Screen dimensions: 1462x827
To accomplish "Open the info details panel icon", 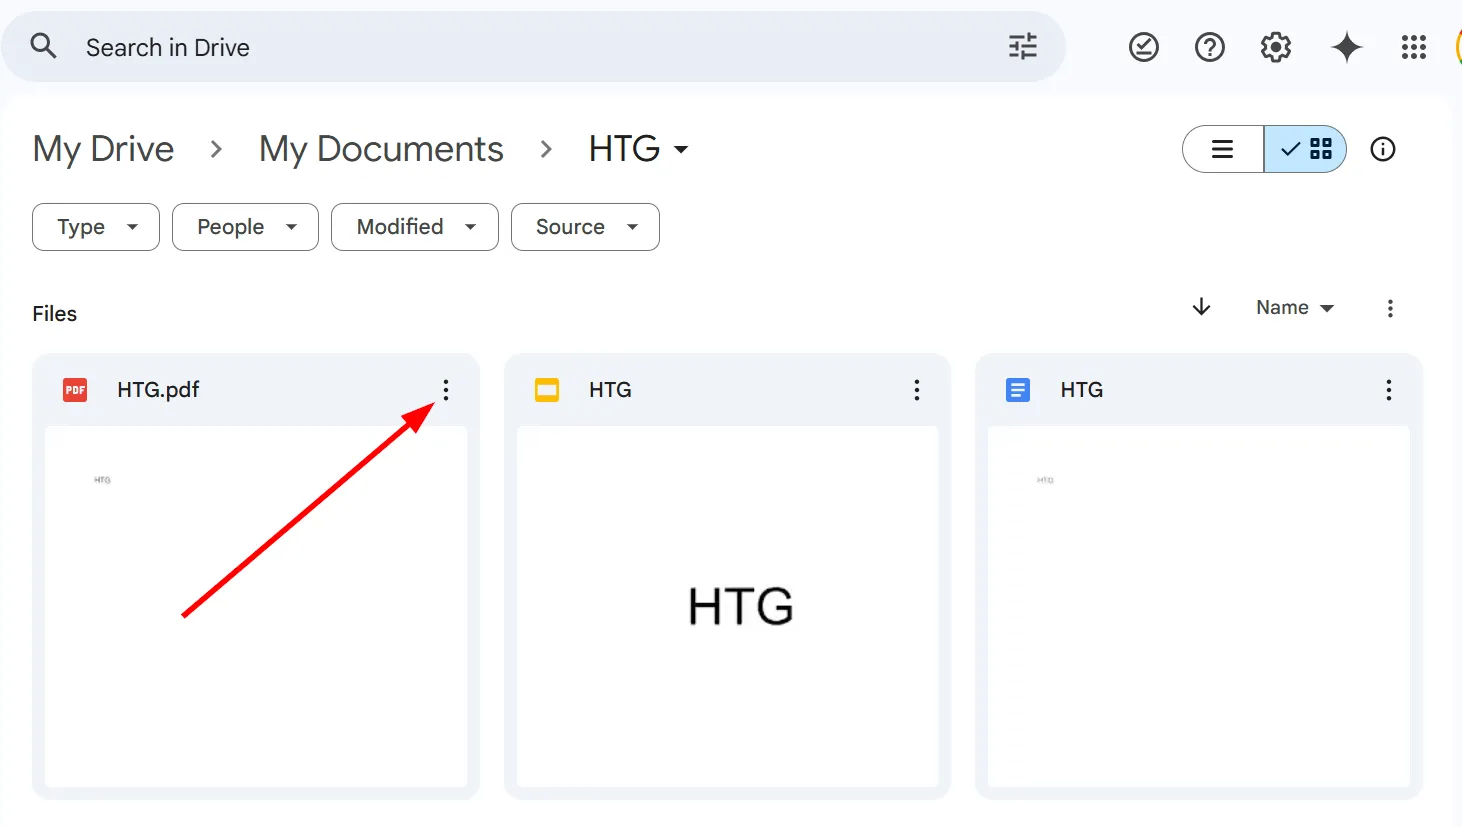I will click(x=1382, y=148).
